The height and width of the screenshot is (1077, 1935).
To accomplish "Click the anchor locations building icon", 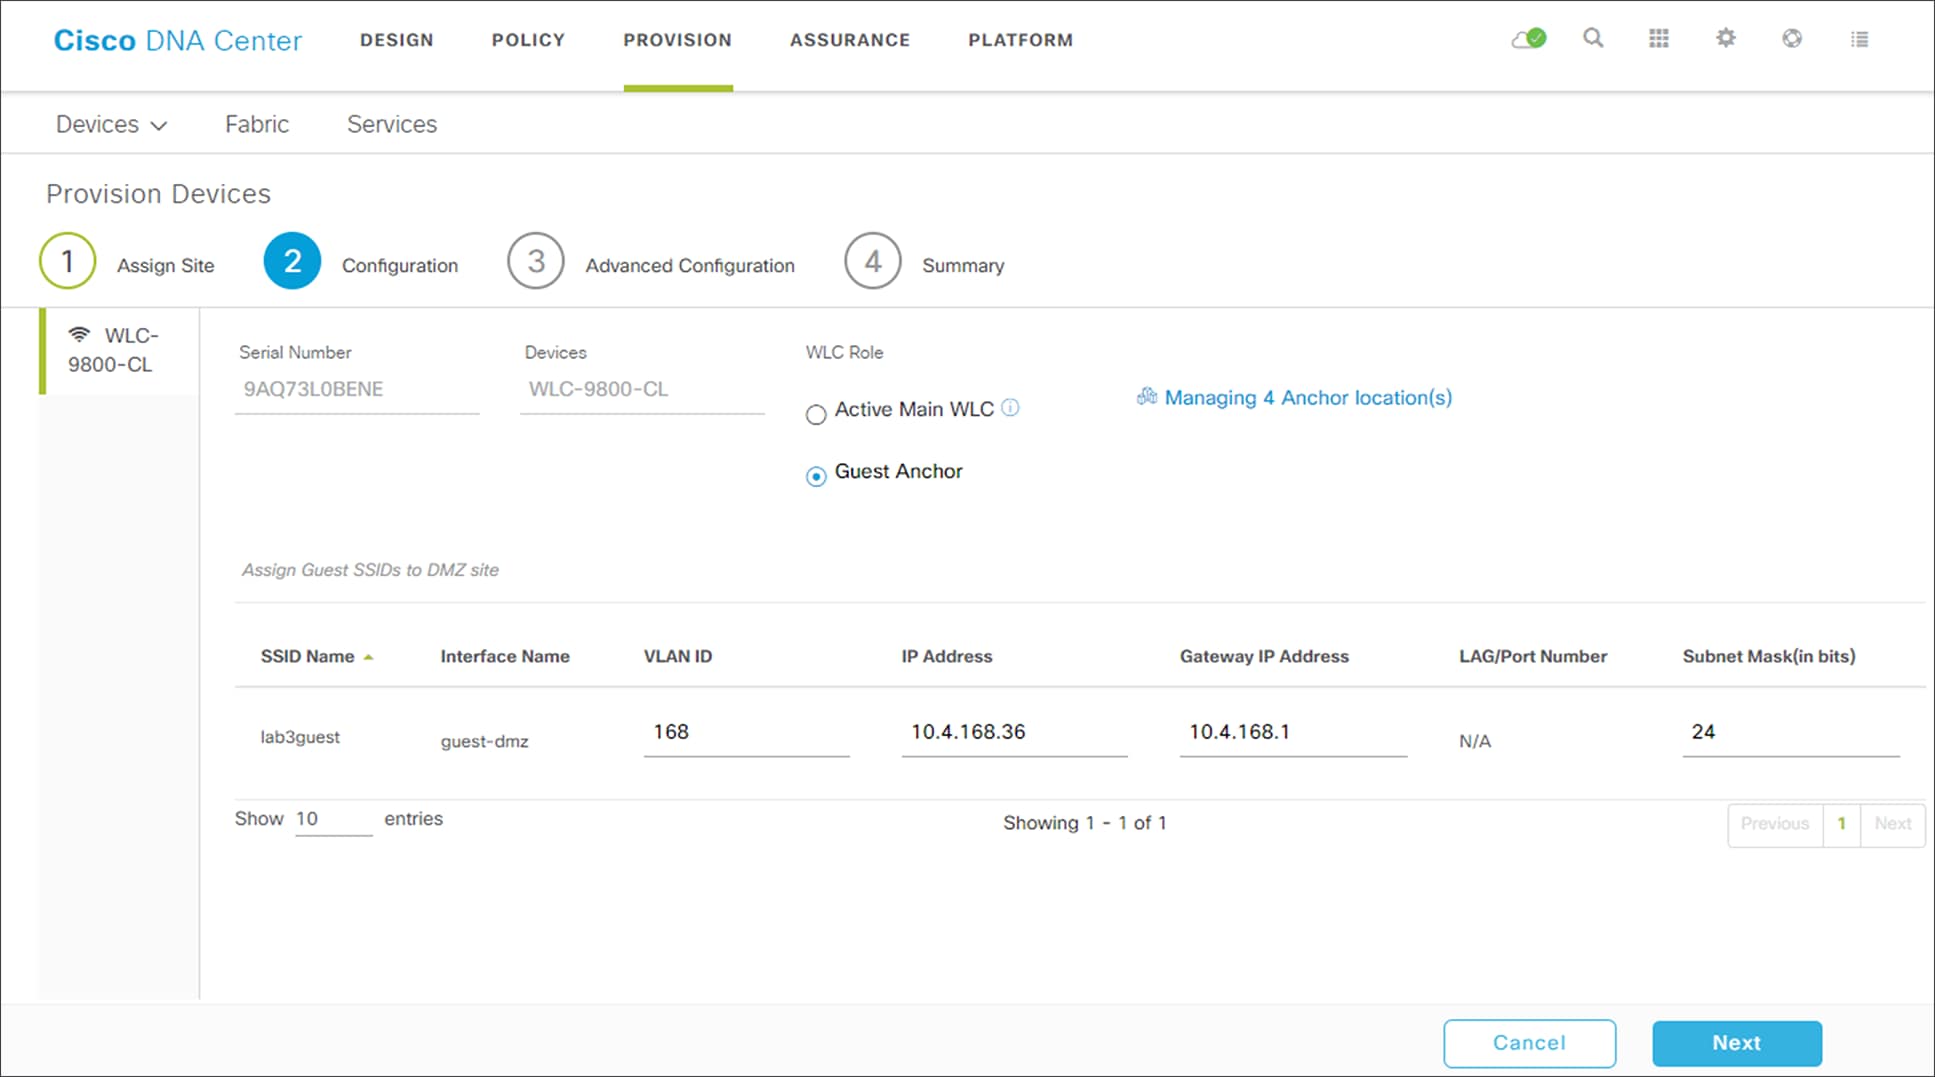I will tap(1147, 397).
